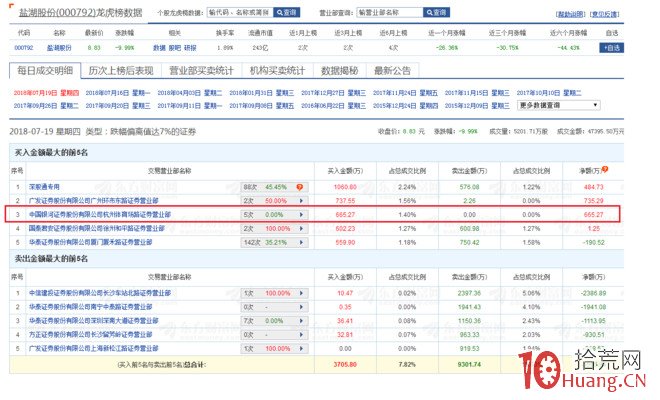This screenshot has height=400, width=660.
Task: Select date 2018年07月16日 星期一
Action: point(118,93)
